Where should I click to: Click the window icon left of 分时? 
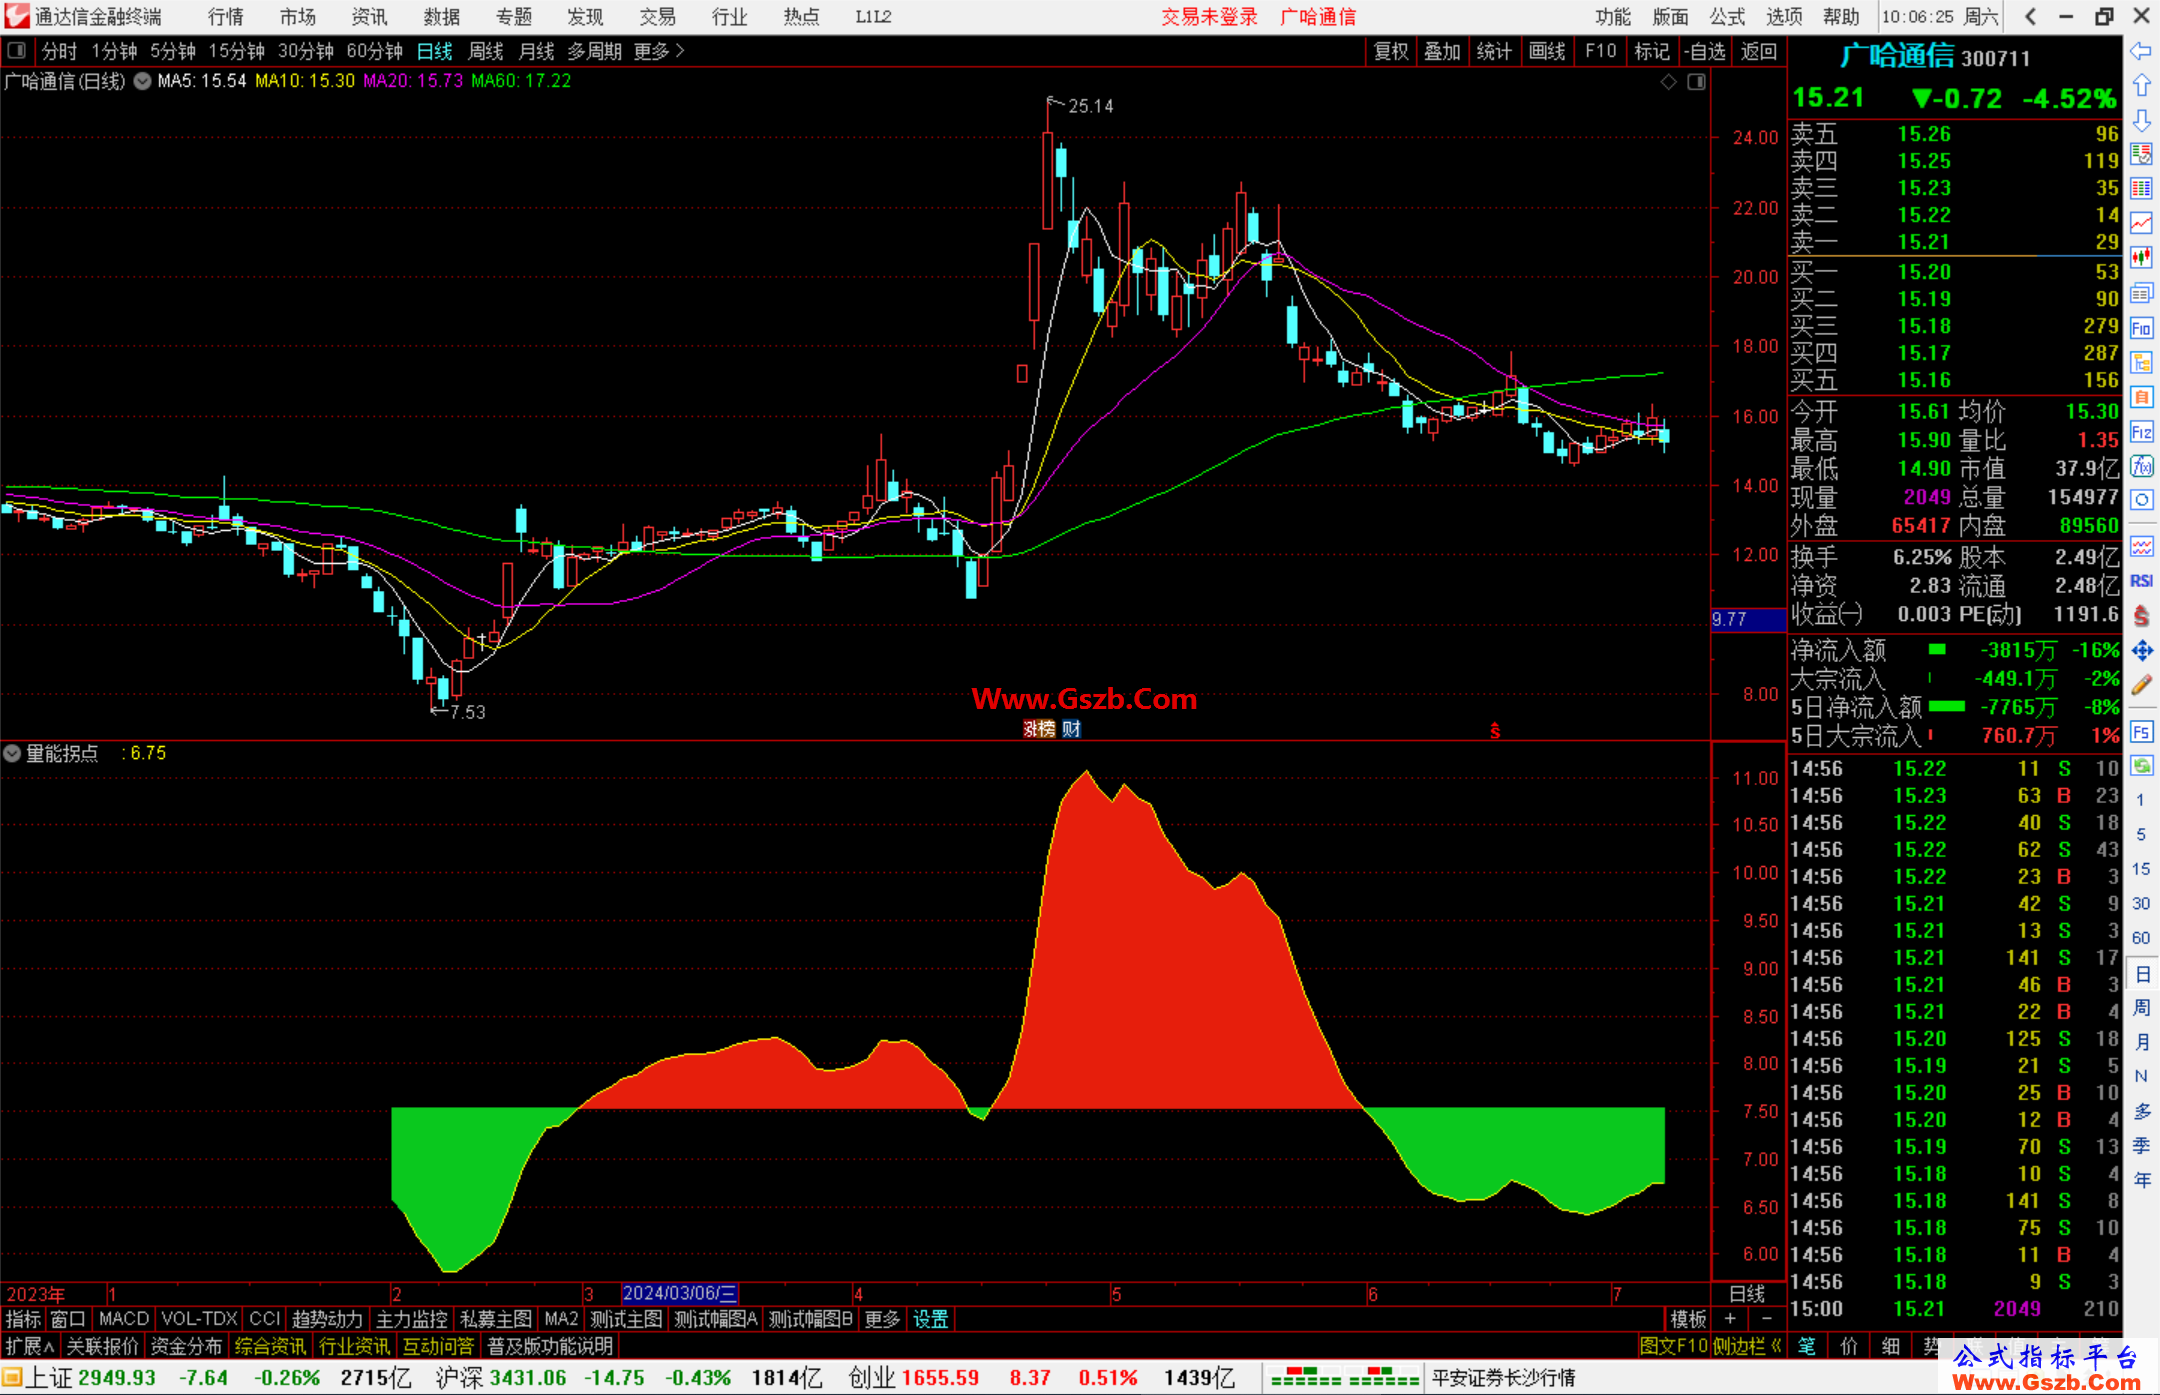click(x=17, y=50)
